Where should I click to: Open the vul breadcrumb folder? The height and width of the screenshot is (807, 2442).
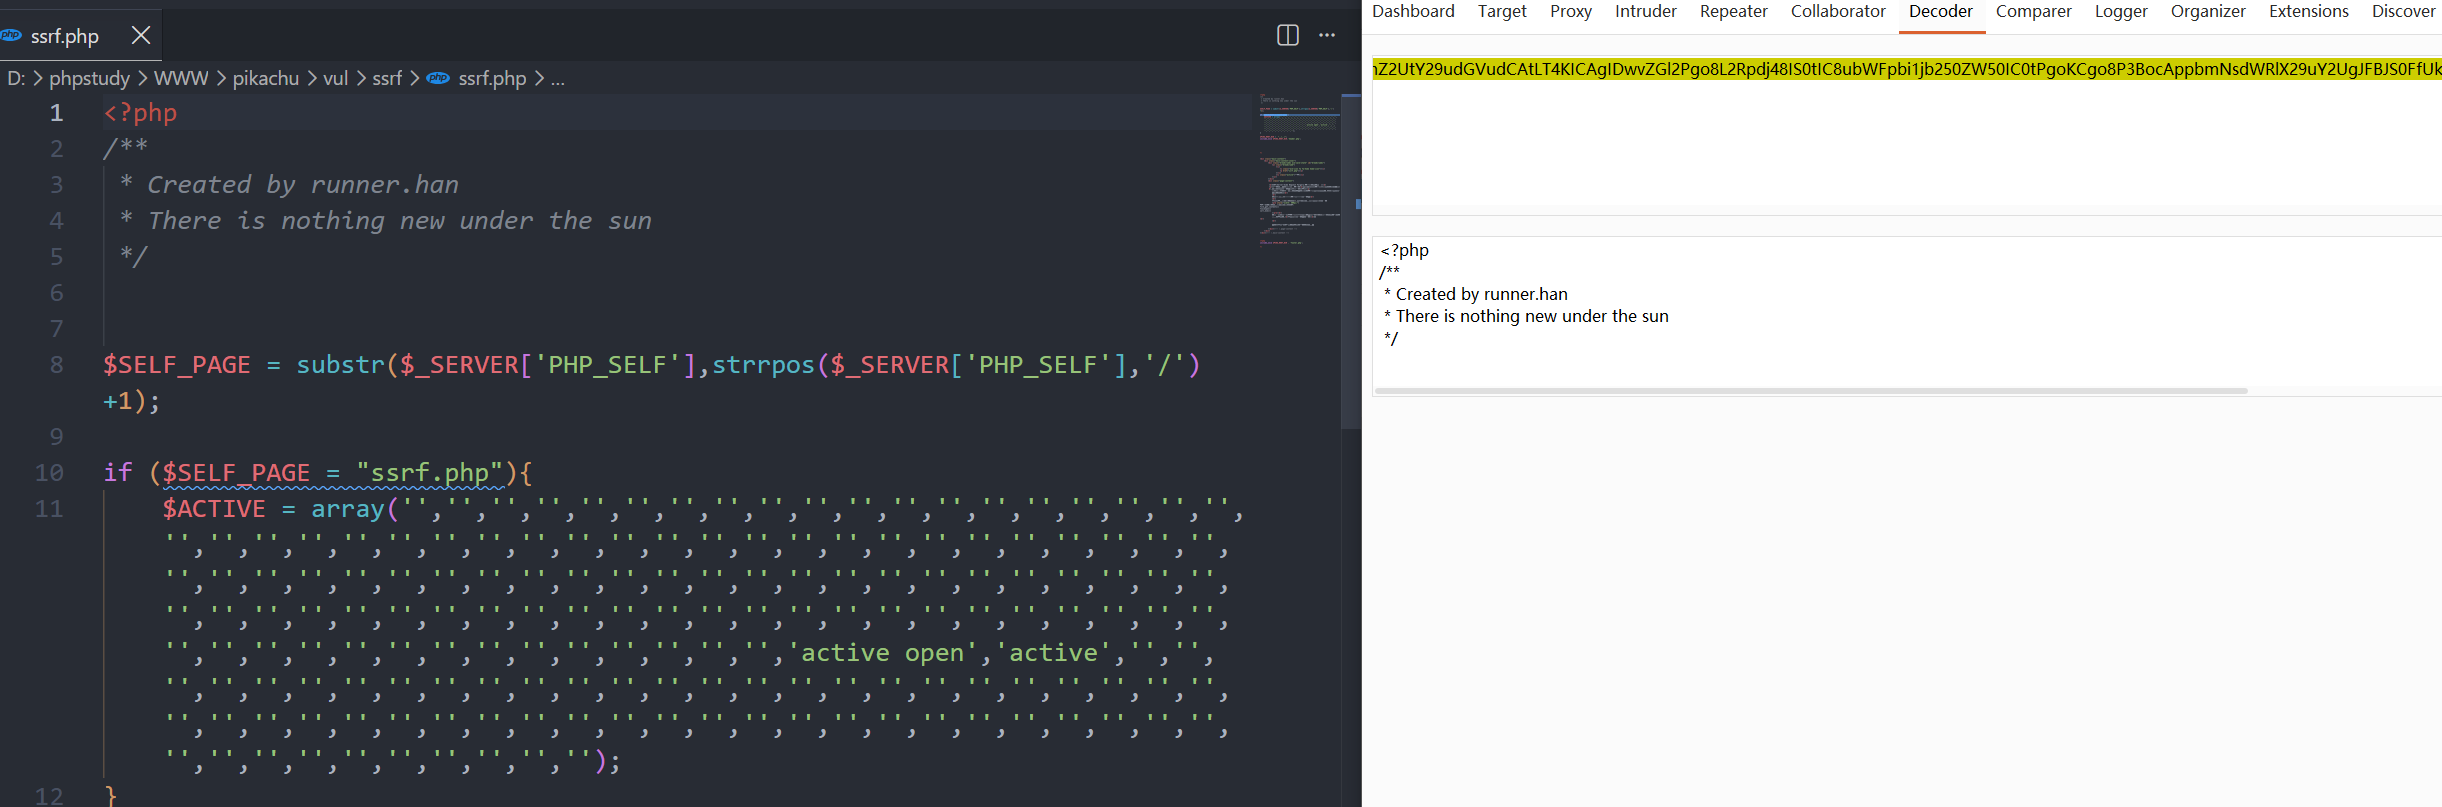pyautogui.click(x=335, y=78)
